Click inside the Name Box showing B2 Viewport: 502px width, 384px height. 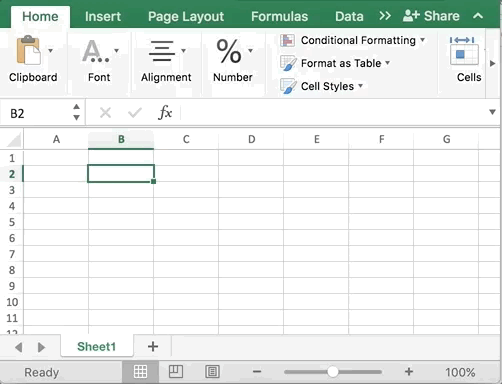click(37, 113)
